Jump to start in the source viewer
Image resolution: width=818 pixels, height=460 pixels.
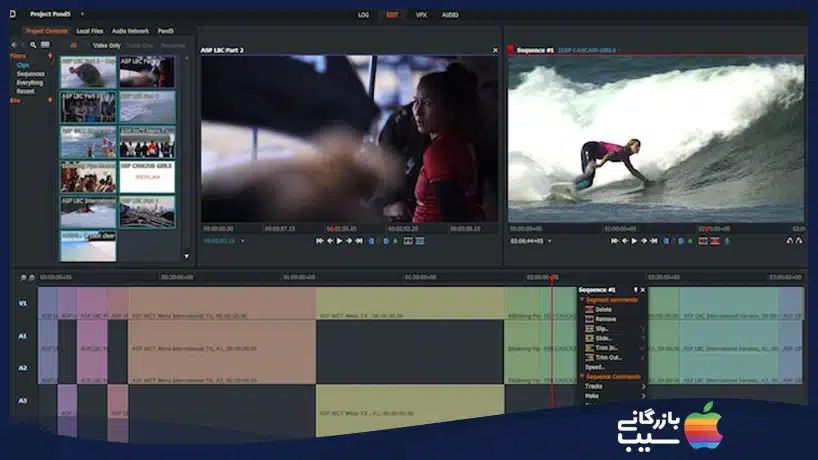point(319,241)
